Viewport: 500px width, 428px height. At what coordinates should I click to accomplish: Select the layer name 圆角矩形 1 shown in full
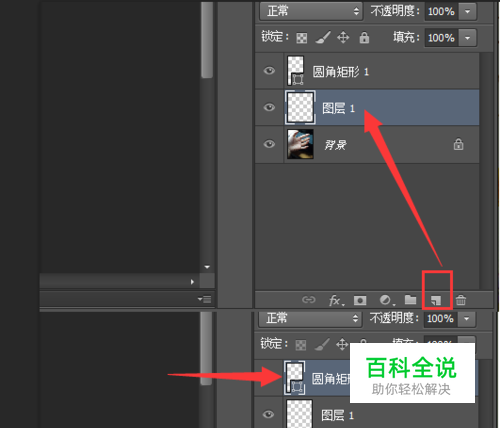(341, 72)
